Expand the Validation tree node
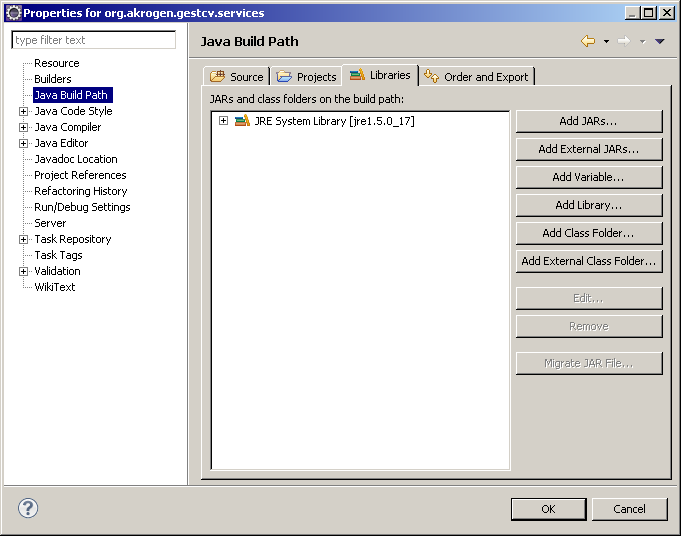The image size is (681, 536). point(24,271)
